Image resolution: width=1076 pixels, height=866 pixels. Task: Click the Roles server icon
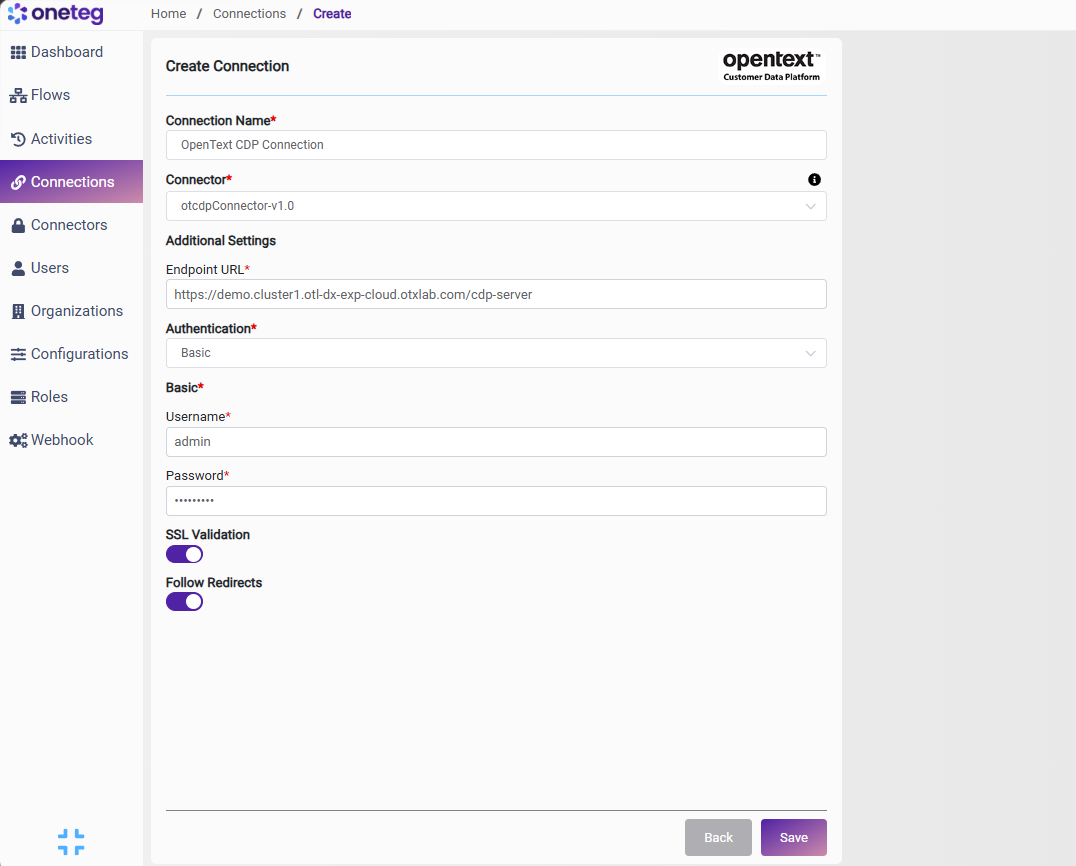(19, 397)
